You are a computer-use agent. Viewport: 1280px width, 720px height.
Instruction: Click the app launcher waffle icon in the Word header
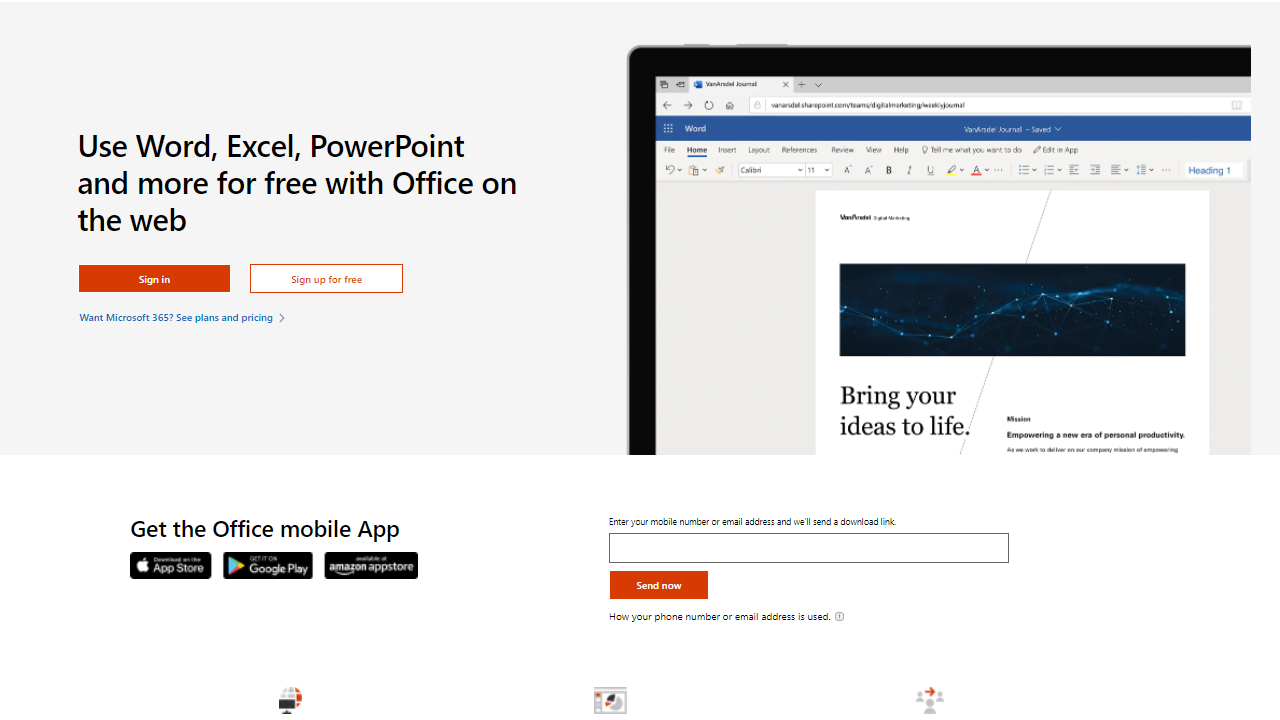coord(669,129)
